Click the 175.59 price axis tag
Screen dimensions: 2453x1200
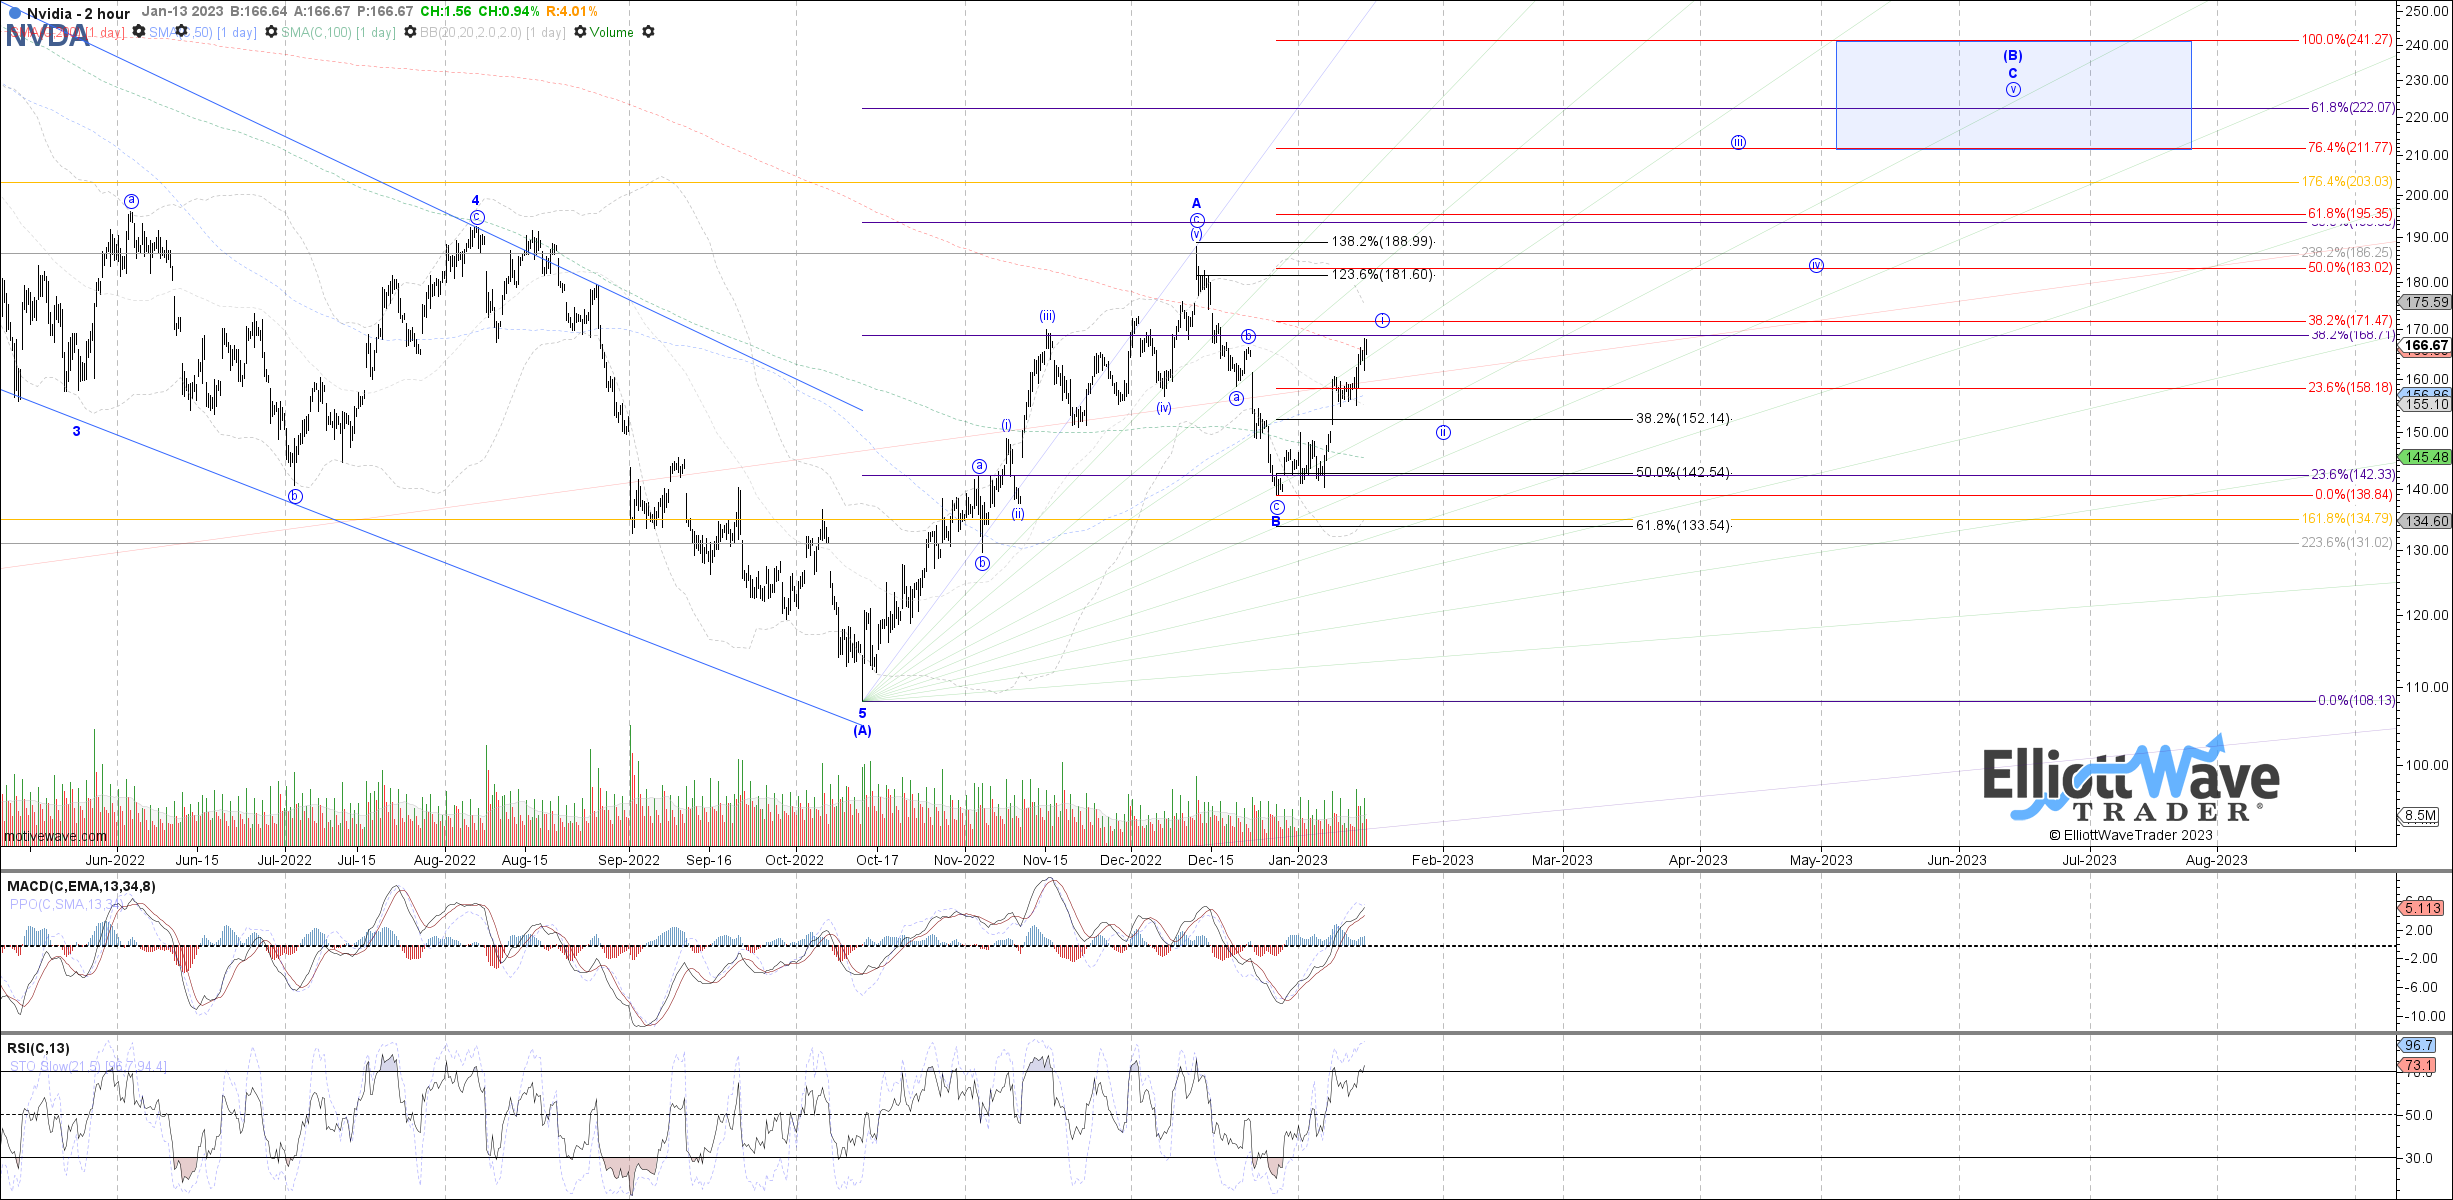(x=2426, y=302)
